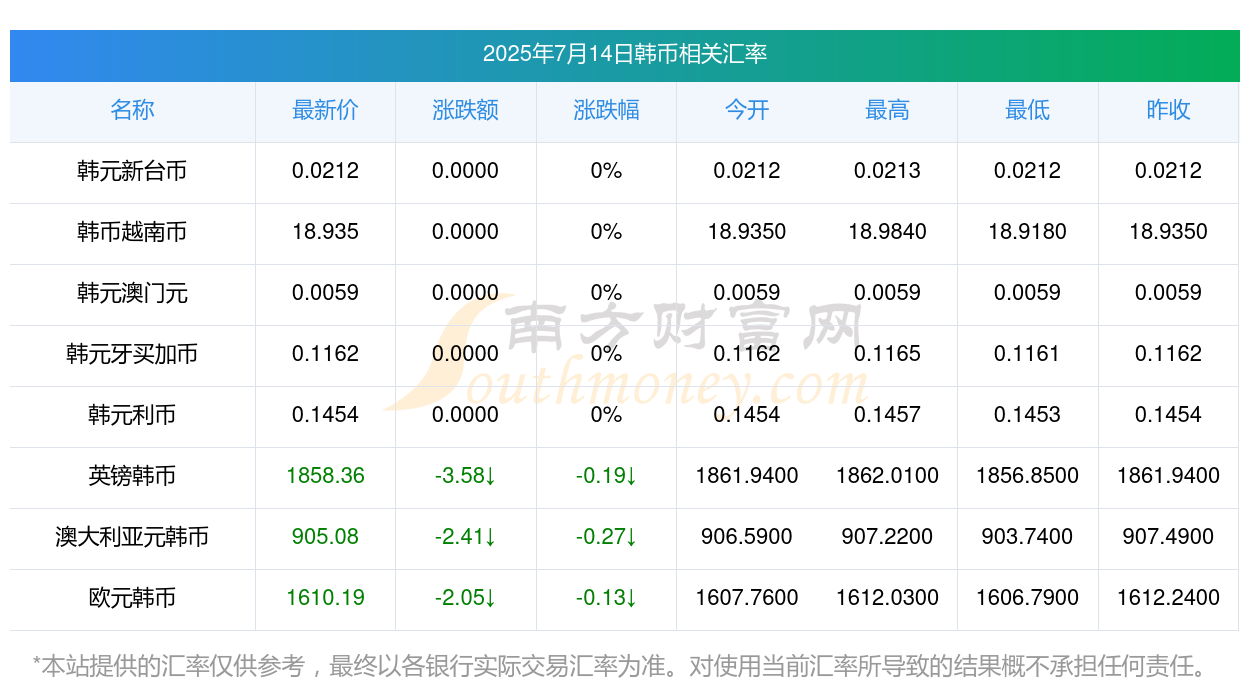
Task: Click the 韩元澳门元 row name
Action: coord(132,293)
